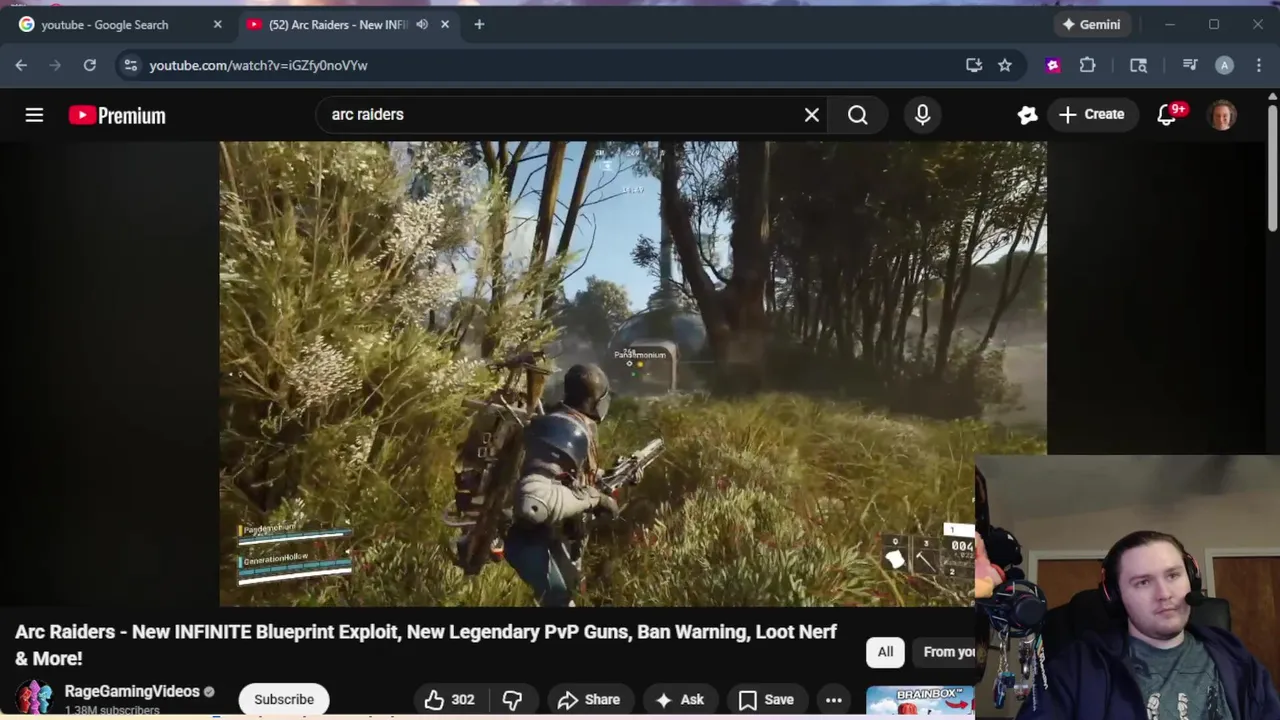Screen dimensions: 1280x720
Task: Click the address bar URL
Action: 258,65
